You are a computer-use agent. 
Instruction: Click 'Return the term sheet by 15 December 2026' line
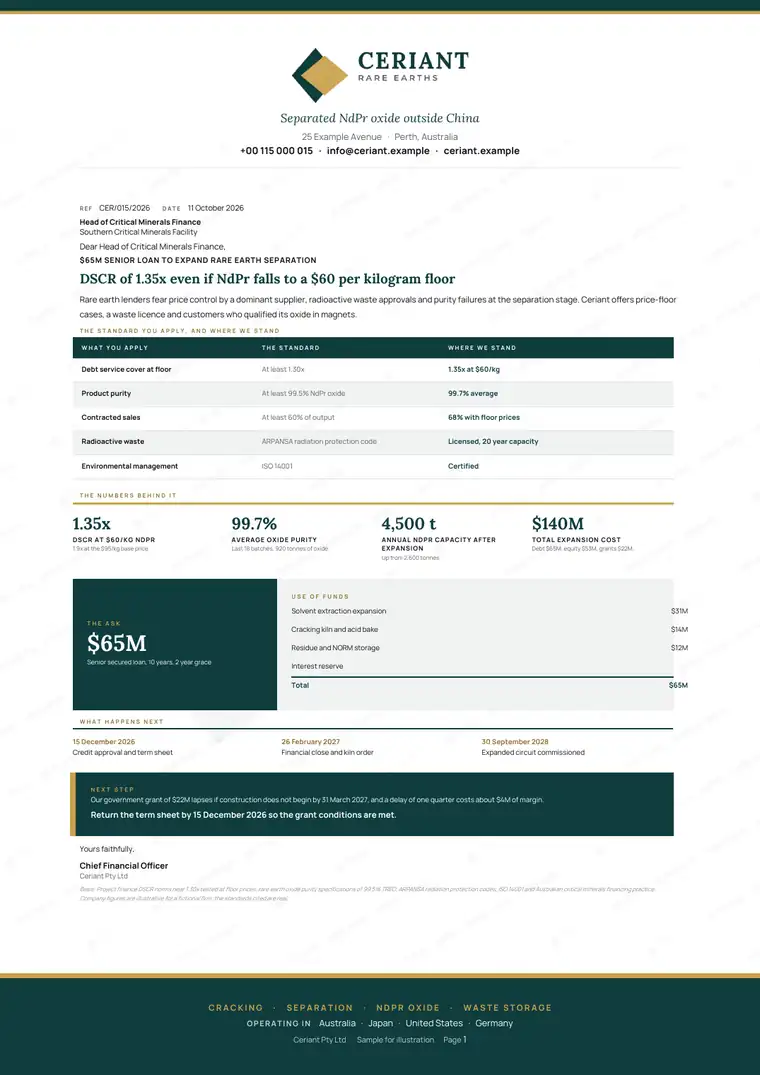click(243, 815)
